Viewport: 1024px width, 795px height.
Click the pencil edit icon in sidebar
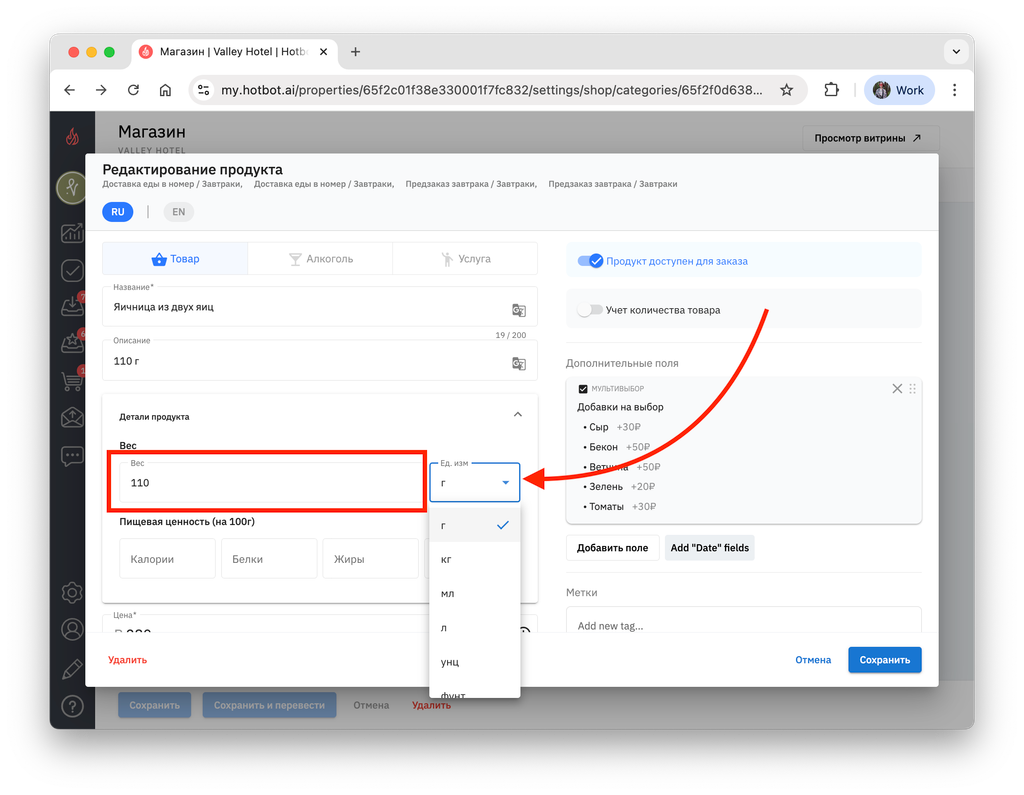72,669
